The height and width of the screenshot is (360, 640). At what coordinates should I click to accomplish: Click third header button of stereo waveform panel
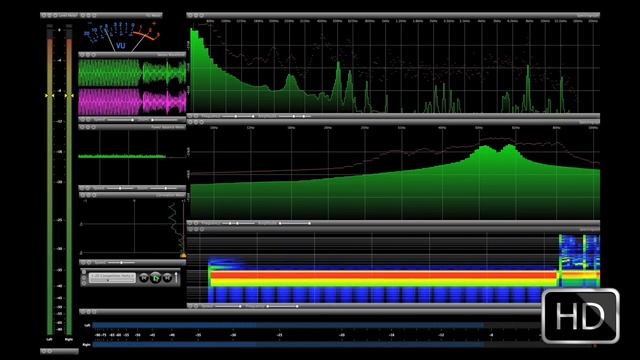93,54
